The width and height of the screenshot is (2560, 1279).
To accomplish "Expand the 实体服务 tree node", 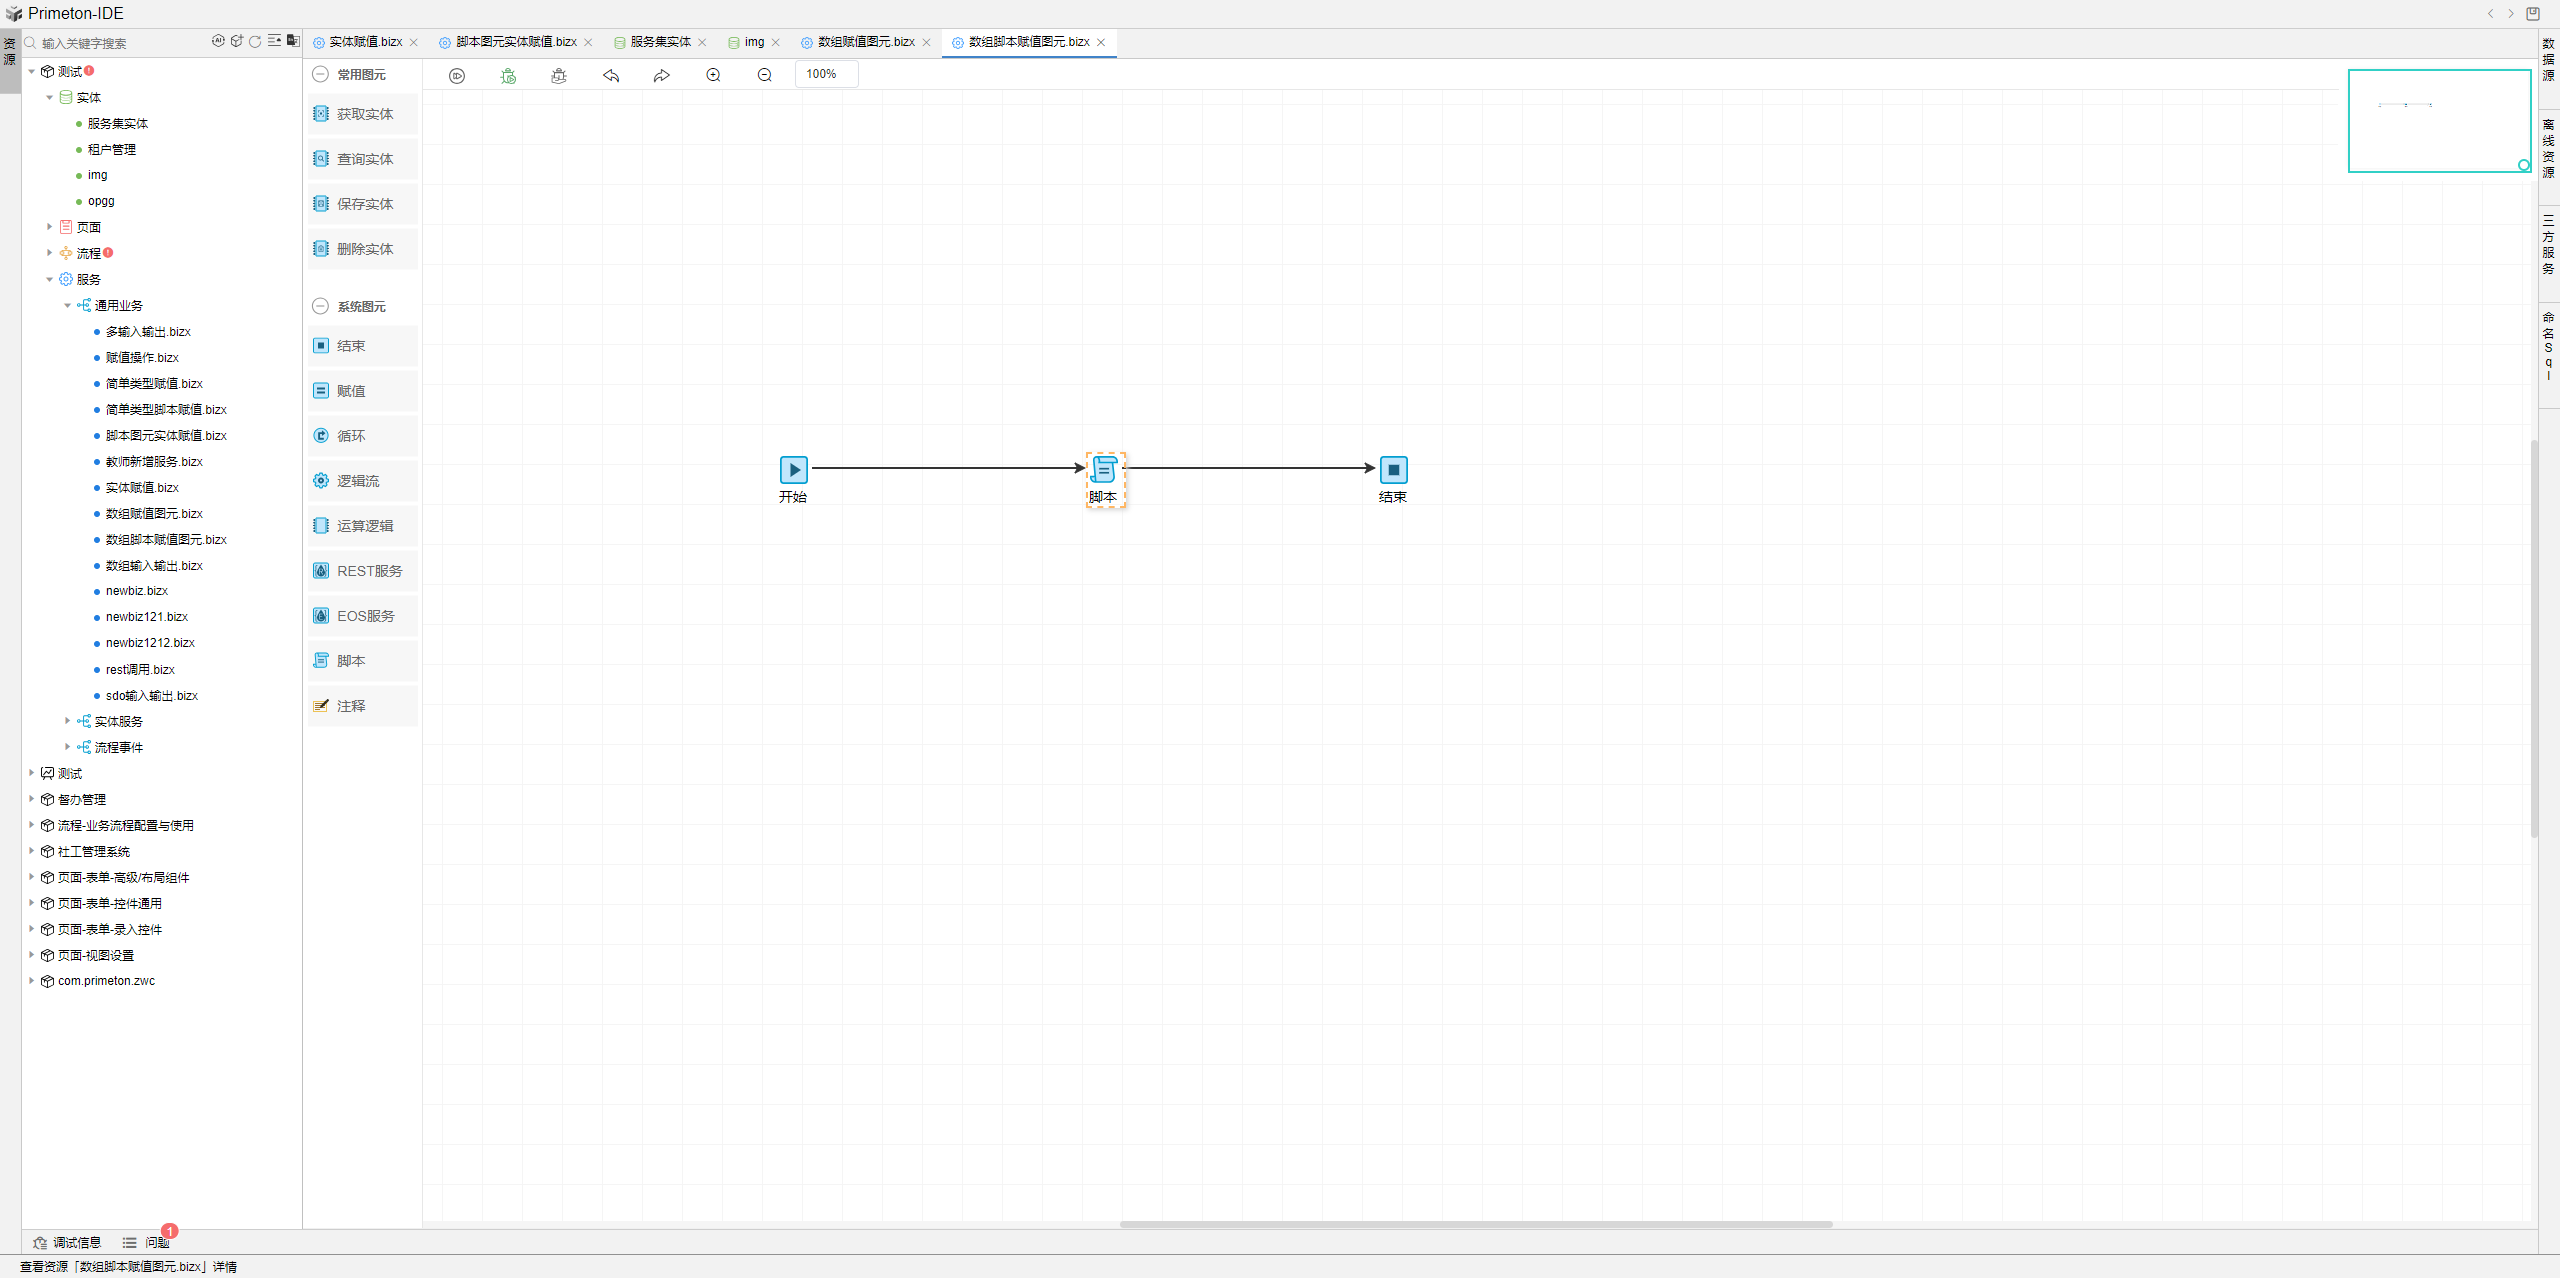I will click(67, 721).
